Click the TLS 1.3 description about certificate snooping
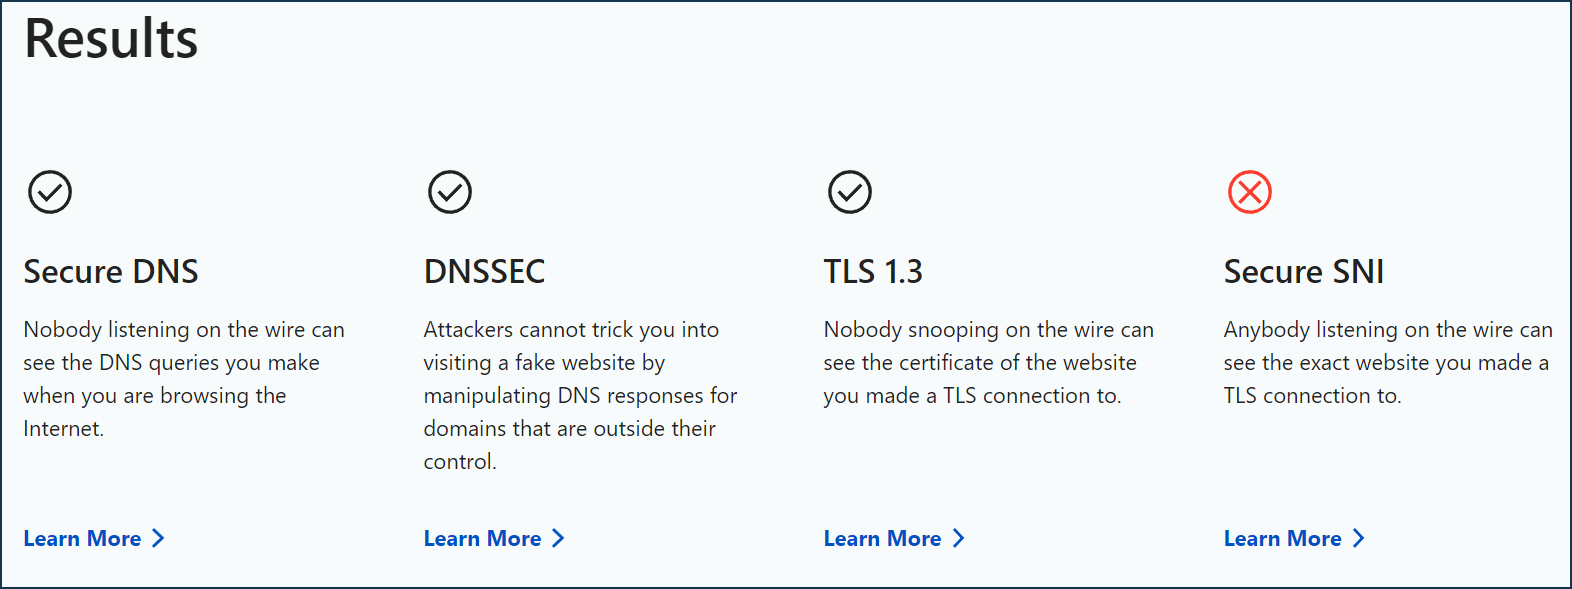Screen dimensions: 1572x589 pyautogui.click(x=989, y=362)
